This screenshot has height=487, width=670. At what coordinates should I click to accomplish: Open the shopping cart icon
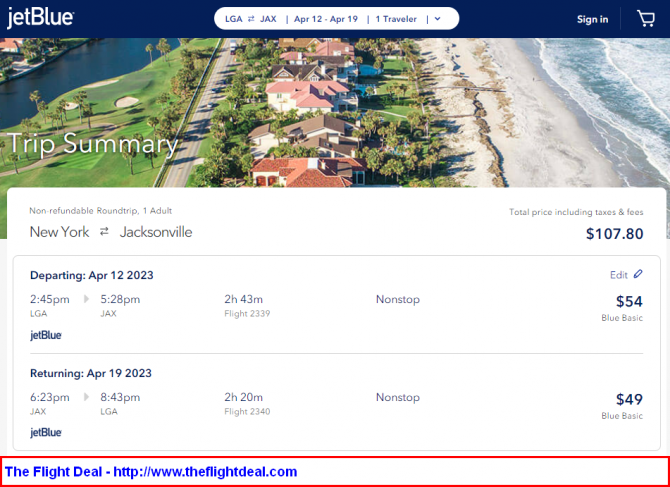click(645, 19)
